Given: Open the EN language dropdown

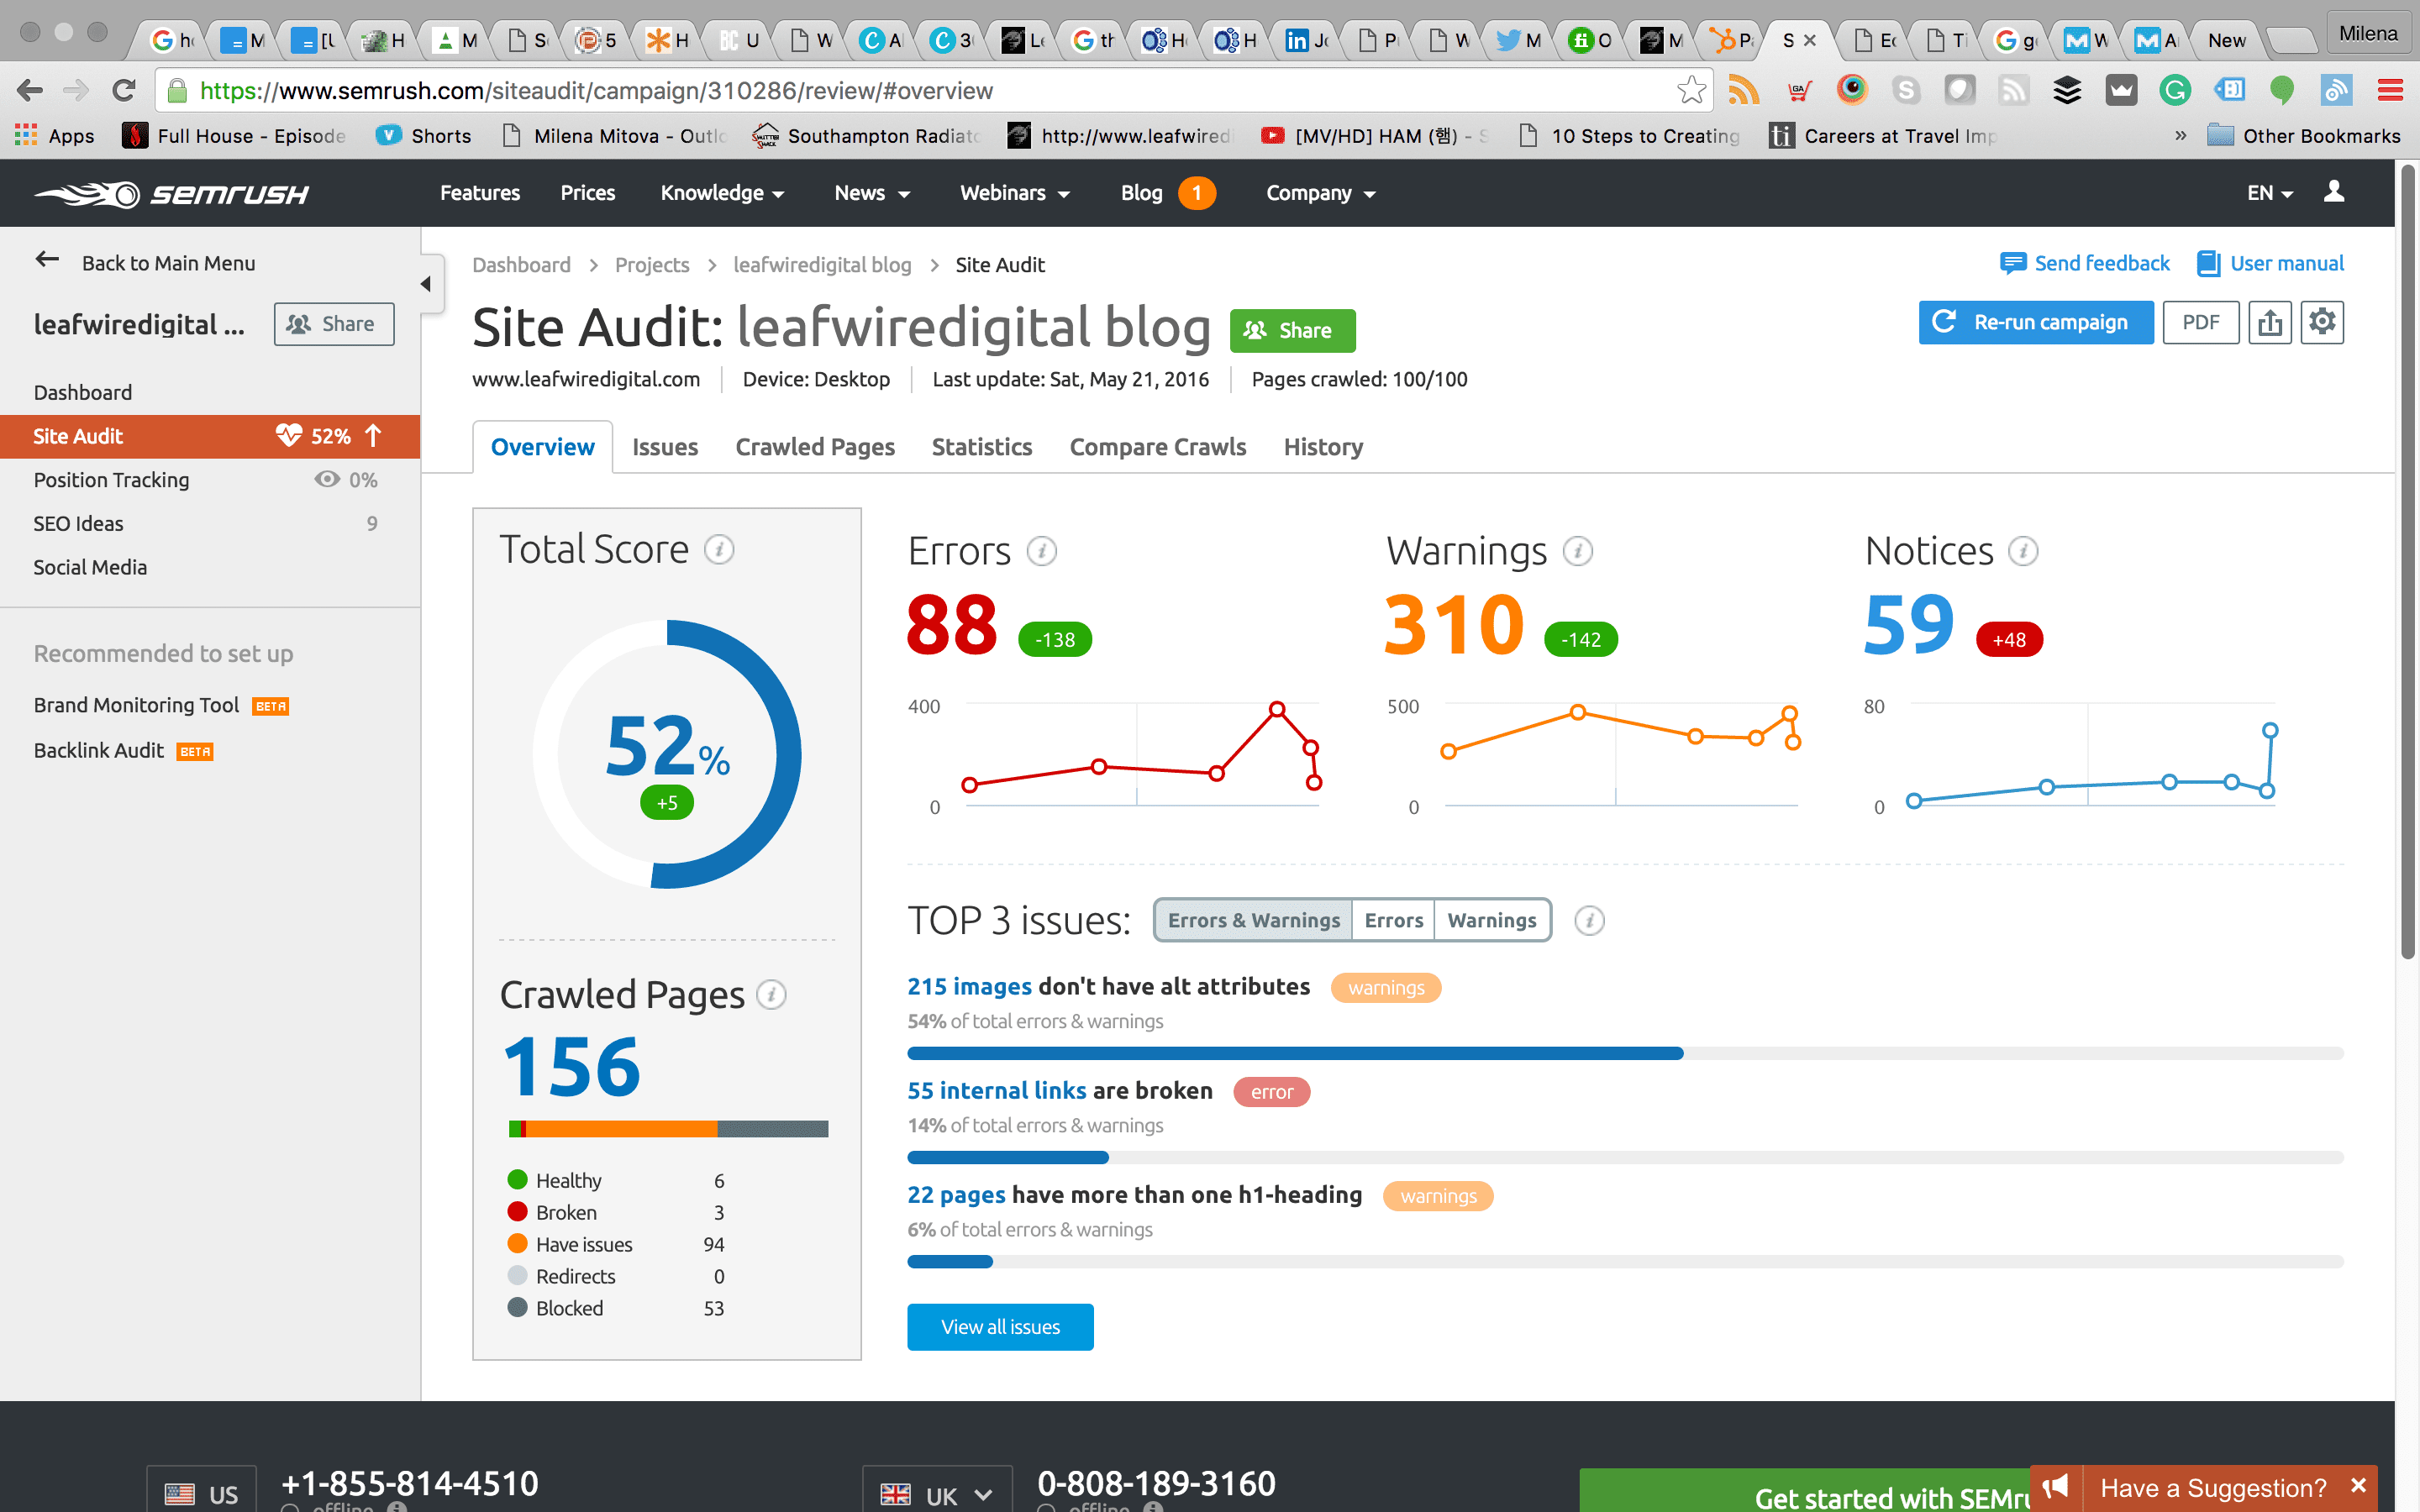Looking at the screenshot, I should [x=2270, y=193].
